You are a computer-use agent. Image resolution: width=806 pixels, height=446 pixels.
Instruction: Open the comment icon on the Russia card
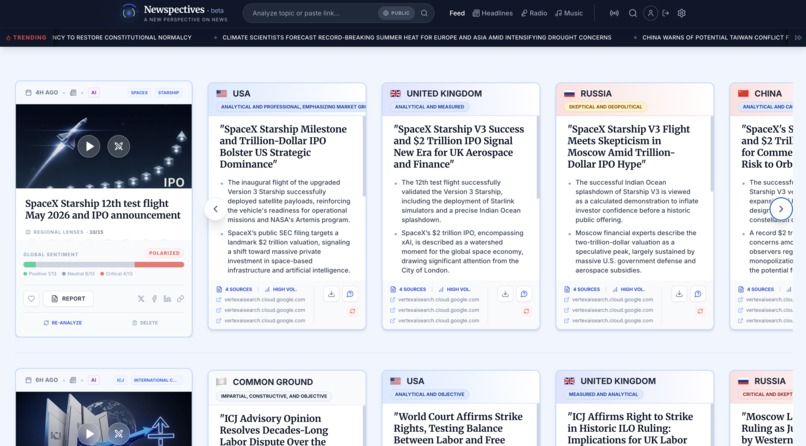pyautogui.click(x=698, y=294)
